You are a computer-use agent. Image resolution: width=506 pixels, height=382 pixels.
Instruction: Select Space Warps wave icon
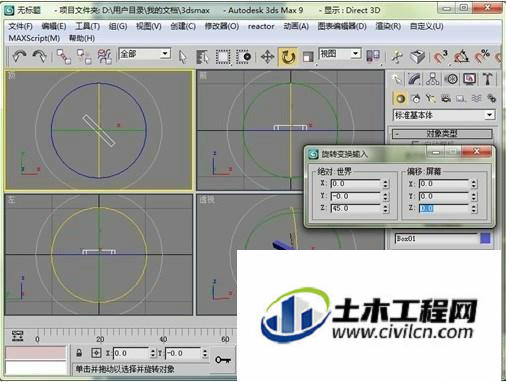click(x=476, y=98)
